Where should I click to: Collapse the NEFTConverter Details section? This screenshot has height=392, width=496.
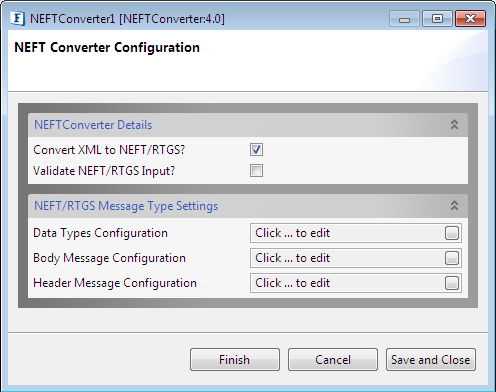coord(454,124)
